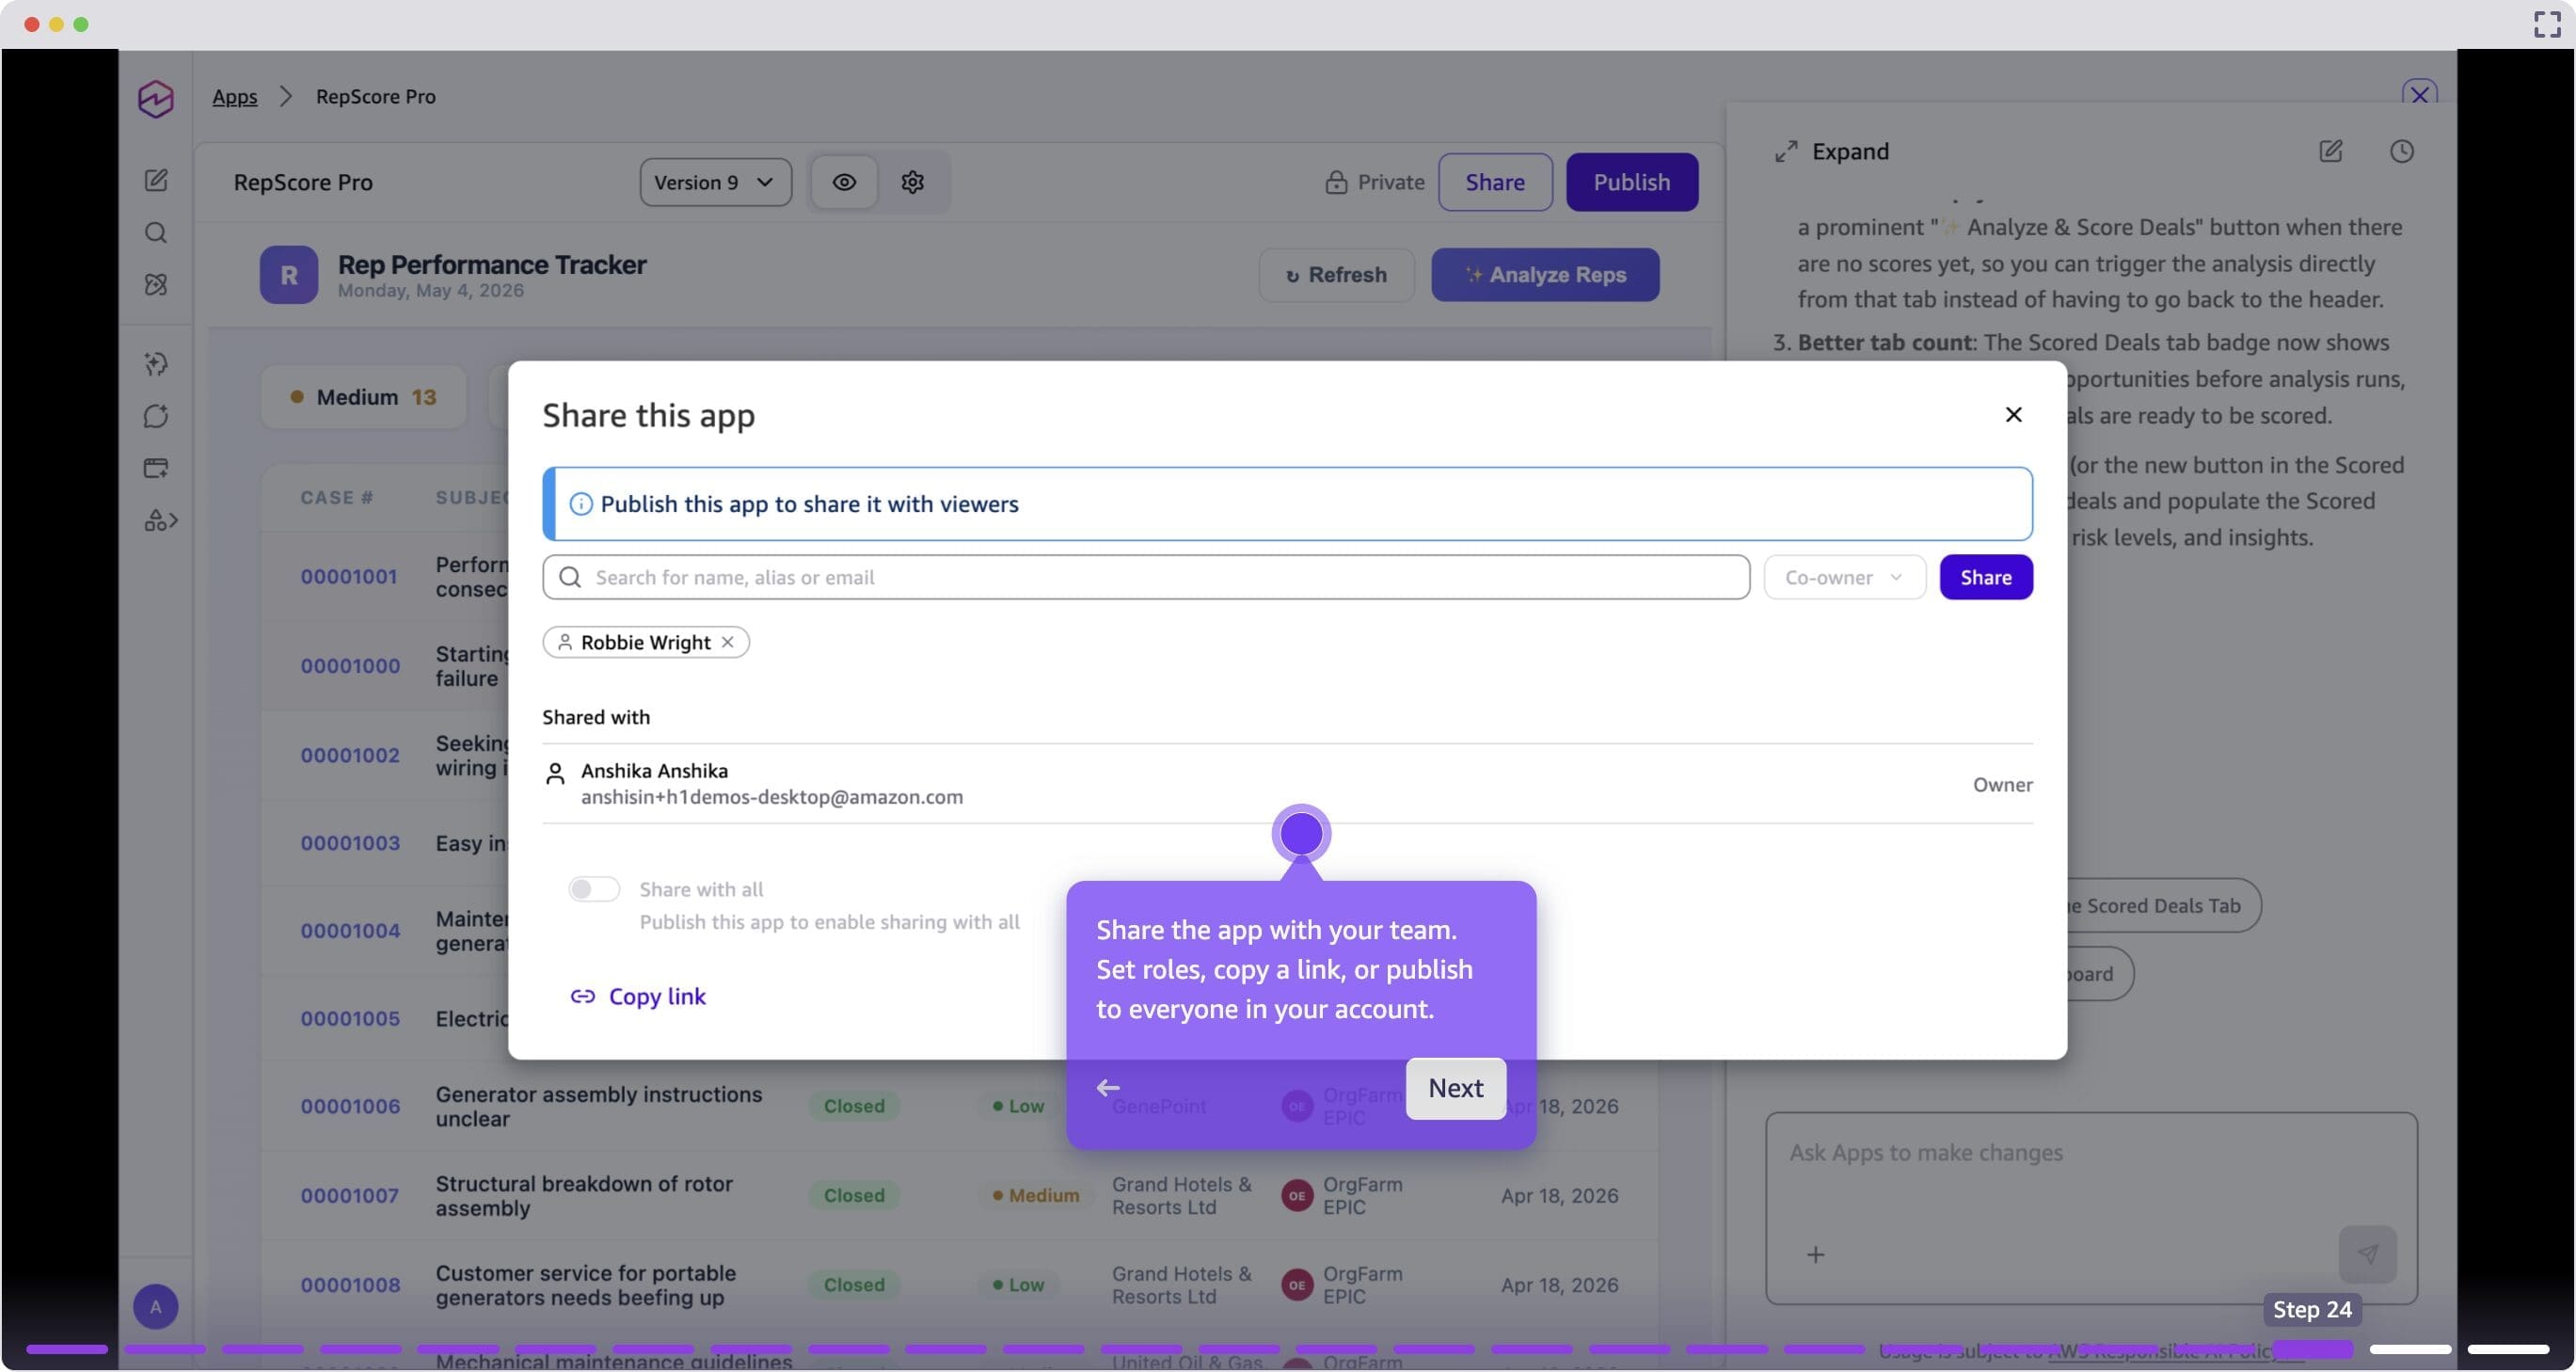The width and height of the screenshot is (2576, 1372).
Task: Click the Share button in the dialog
Action: [1986, 577]
